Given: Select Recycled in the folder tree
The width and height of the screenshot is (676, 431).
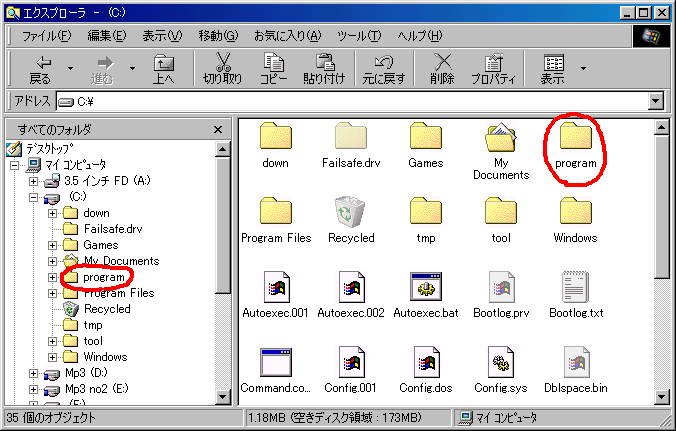Looking at the screenshot, I should point(107,309).
